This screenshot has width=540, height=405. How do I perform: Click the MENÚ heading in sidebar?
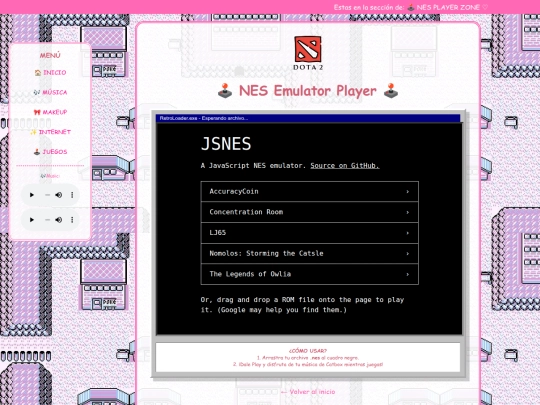coord(50,55)
